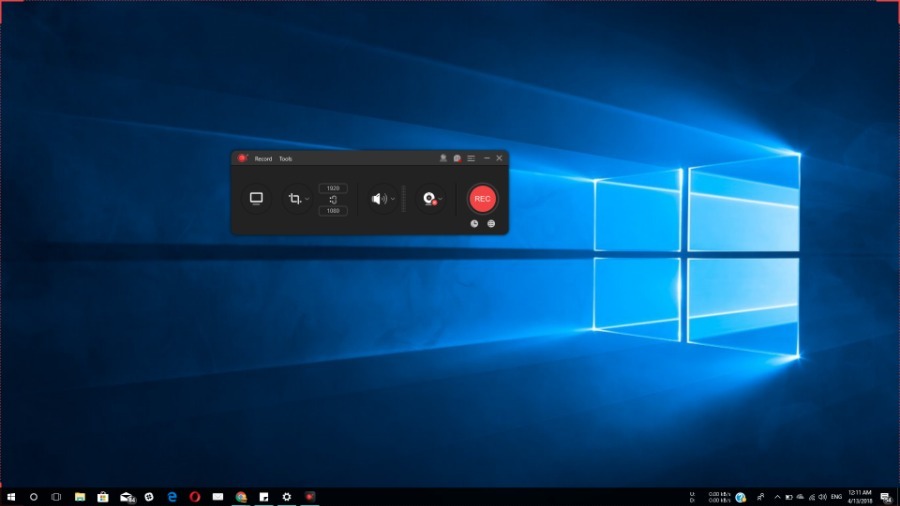Open the Tools menu
Image resolution: width=900 pixels, height=506 pixels.
coord(286,159)
